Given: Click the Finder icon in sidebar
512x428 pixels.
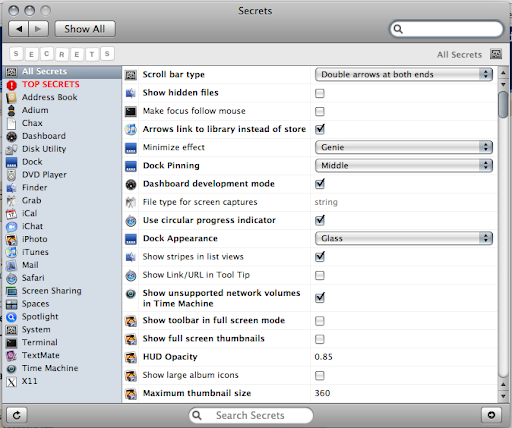Looking at the screenshot, I should 11,188.
